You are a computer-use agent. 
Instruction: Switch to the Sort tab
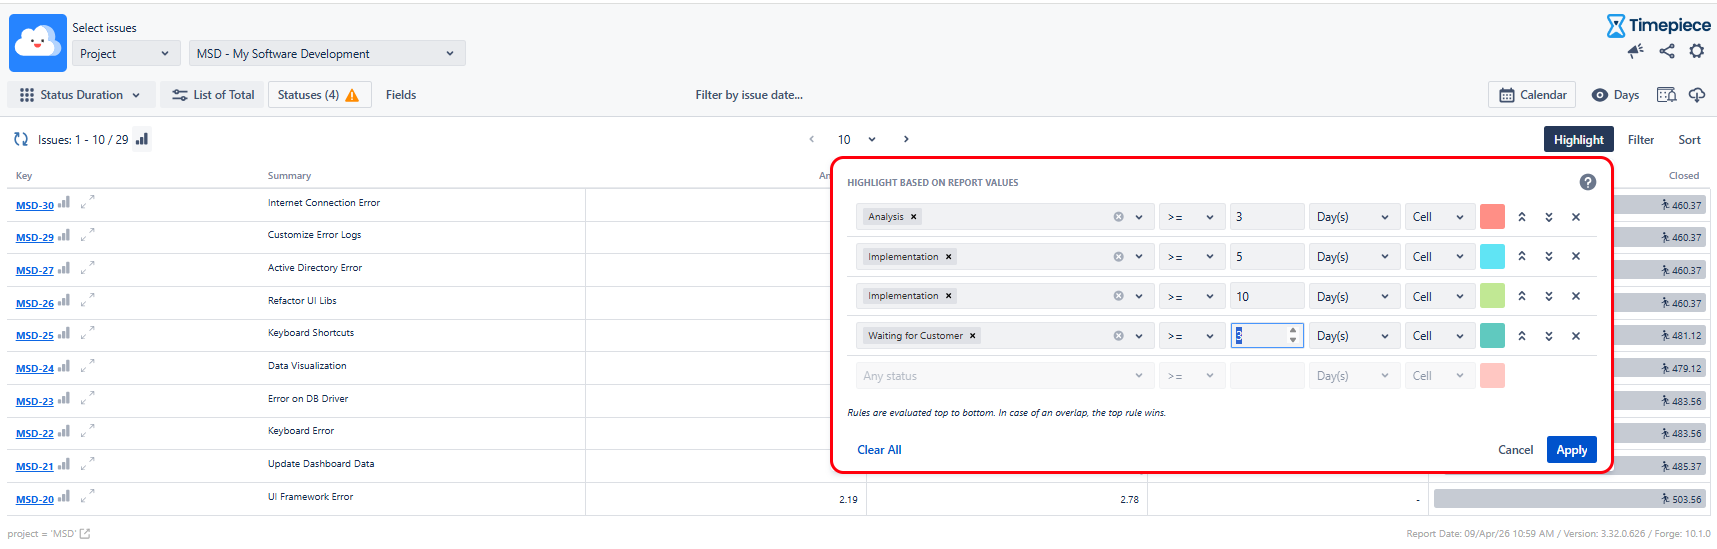[1689, 140]
